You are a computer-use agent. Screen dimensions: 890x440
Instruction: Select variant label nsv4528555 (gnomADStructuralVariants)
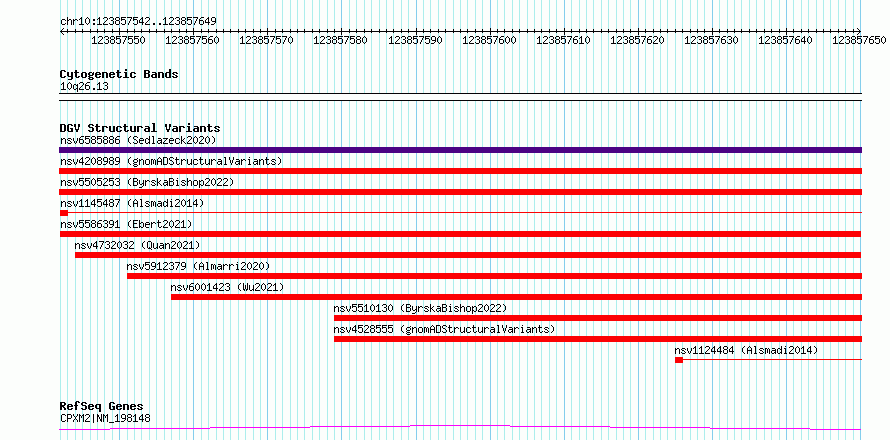click(444, 329)
